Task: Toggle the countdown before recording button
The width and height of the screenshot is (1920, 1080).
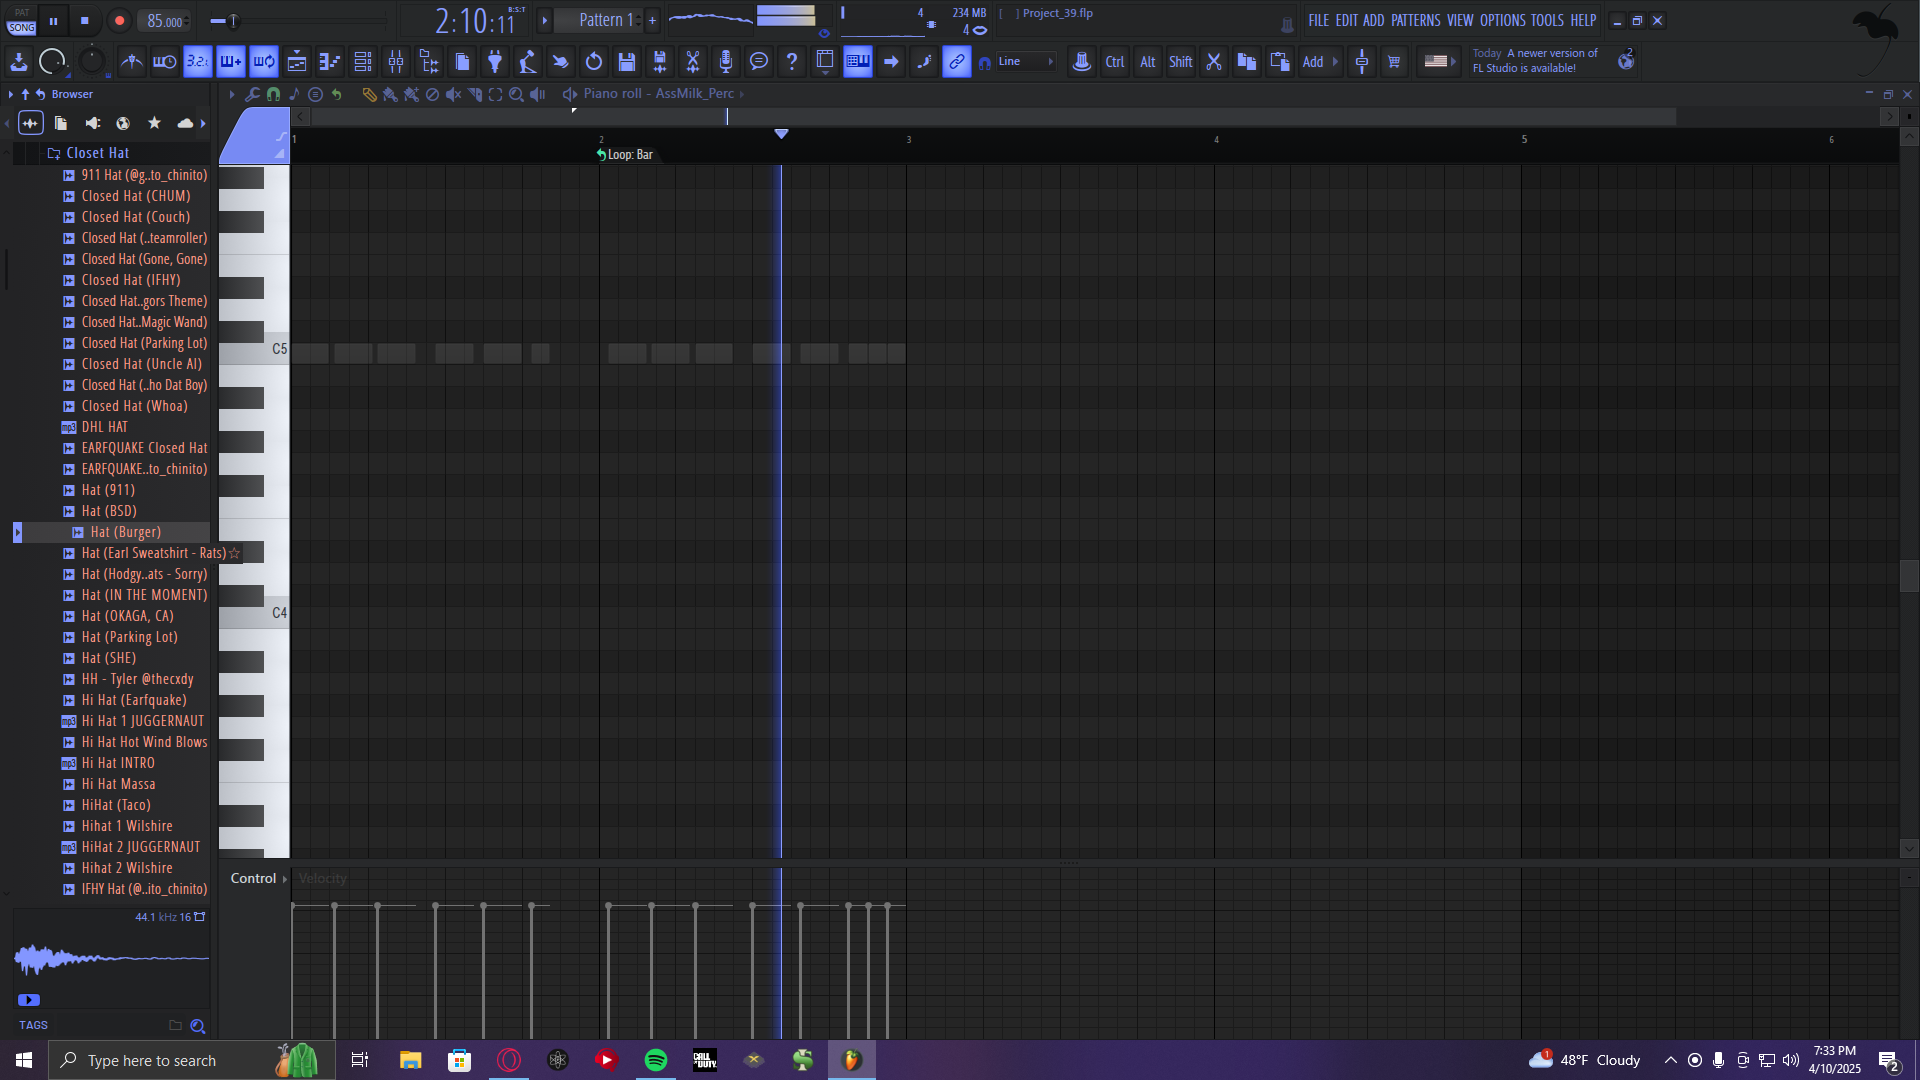Action: coord(198,62)
